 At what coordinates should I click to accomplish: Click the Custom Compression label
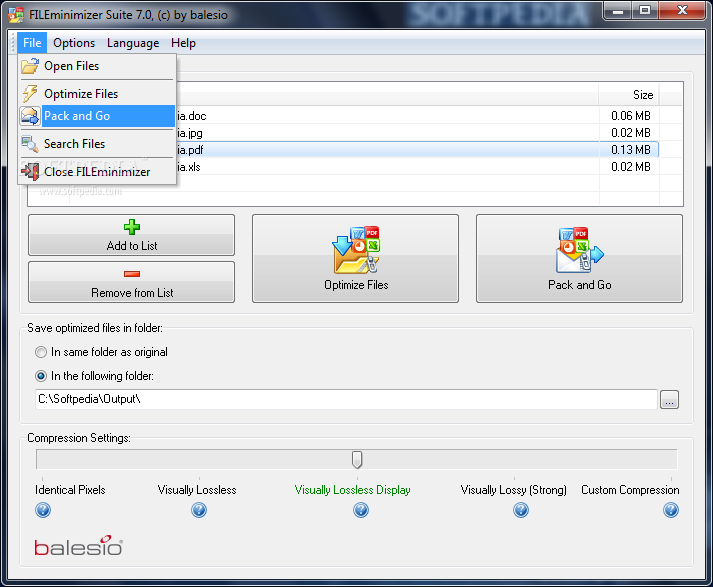click(x=630, y=490)
